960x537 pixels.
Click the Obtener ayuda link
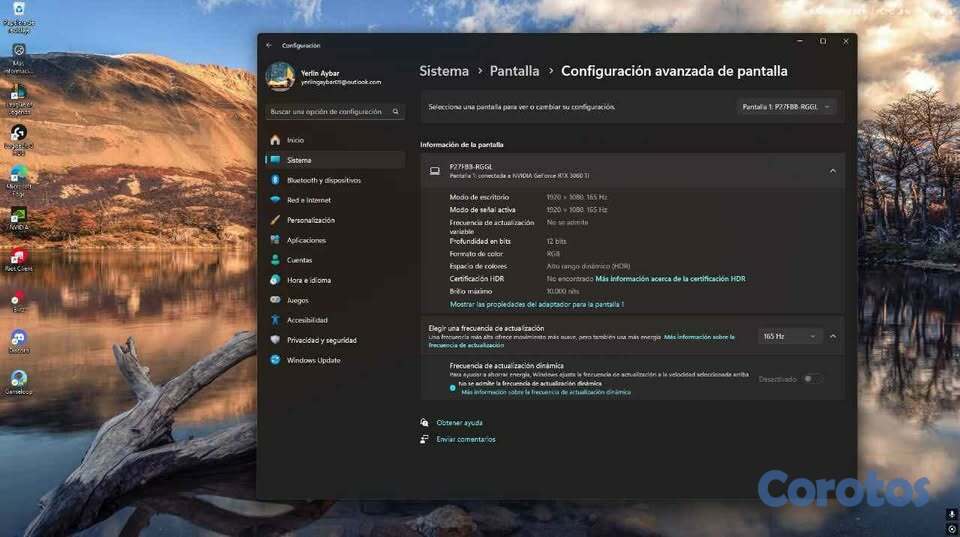click(x=459, y=423)
